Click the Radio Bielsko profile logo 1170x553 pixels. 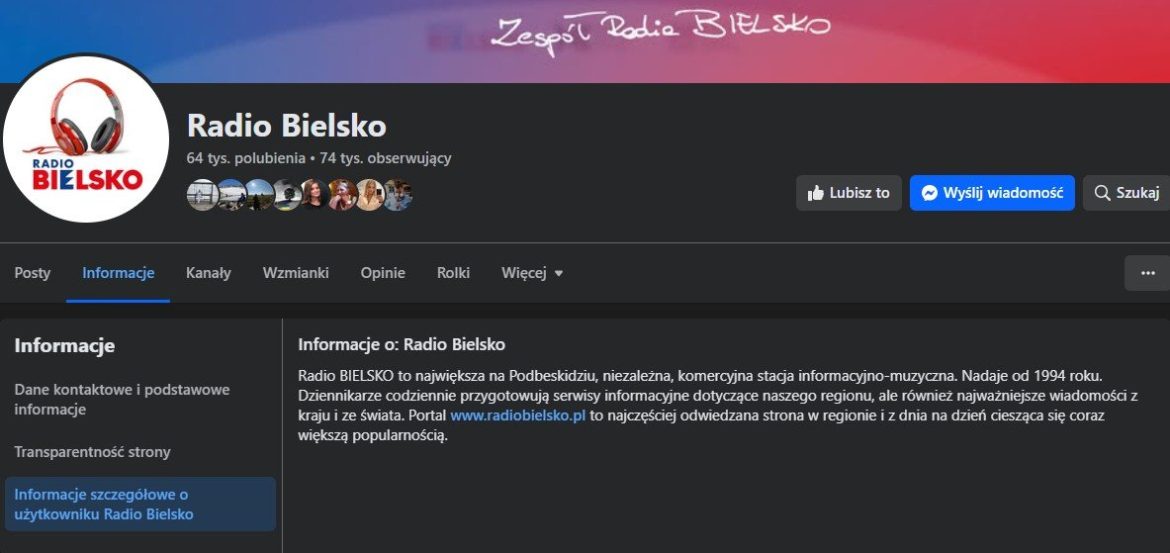pyautogui.click(x=86, y=140)
